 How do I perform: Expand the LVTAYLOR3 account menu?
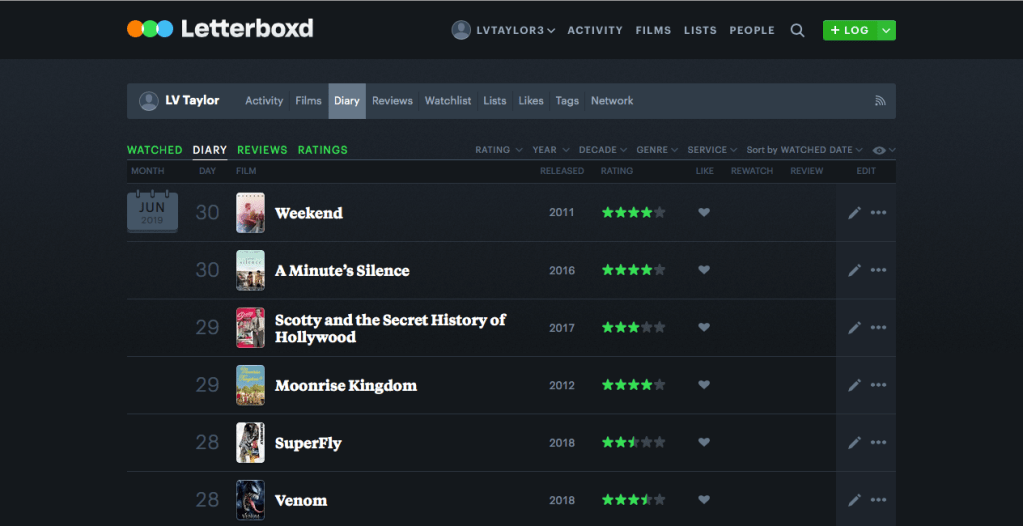pos(504,30)
